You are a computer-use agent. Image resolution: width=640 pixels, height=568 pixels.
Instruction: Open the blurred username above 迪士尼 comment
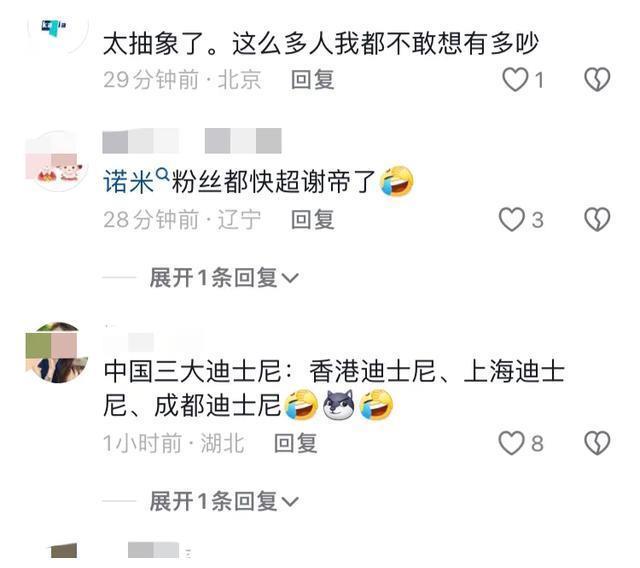[153, 340]
